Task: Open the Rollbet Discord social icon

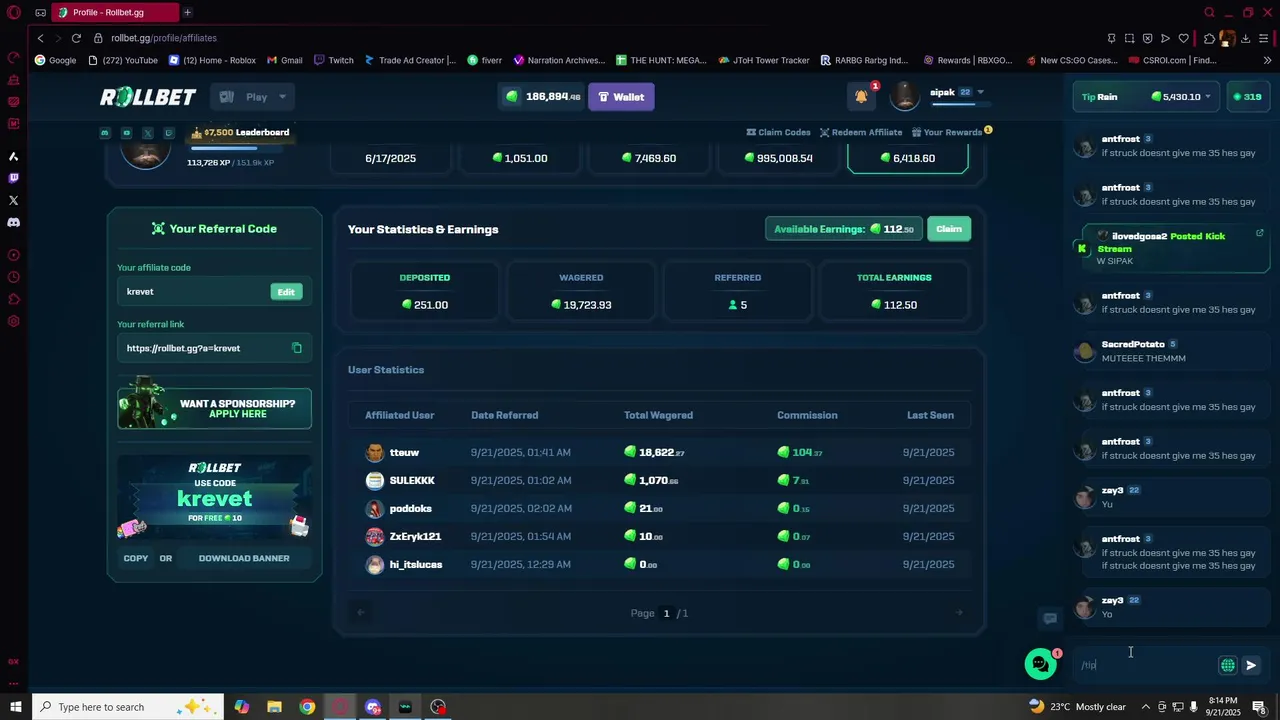Action: [105, 132]
